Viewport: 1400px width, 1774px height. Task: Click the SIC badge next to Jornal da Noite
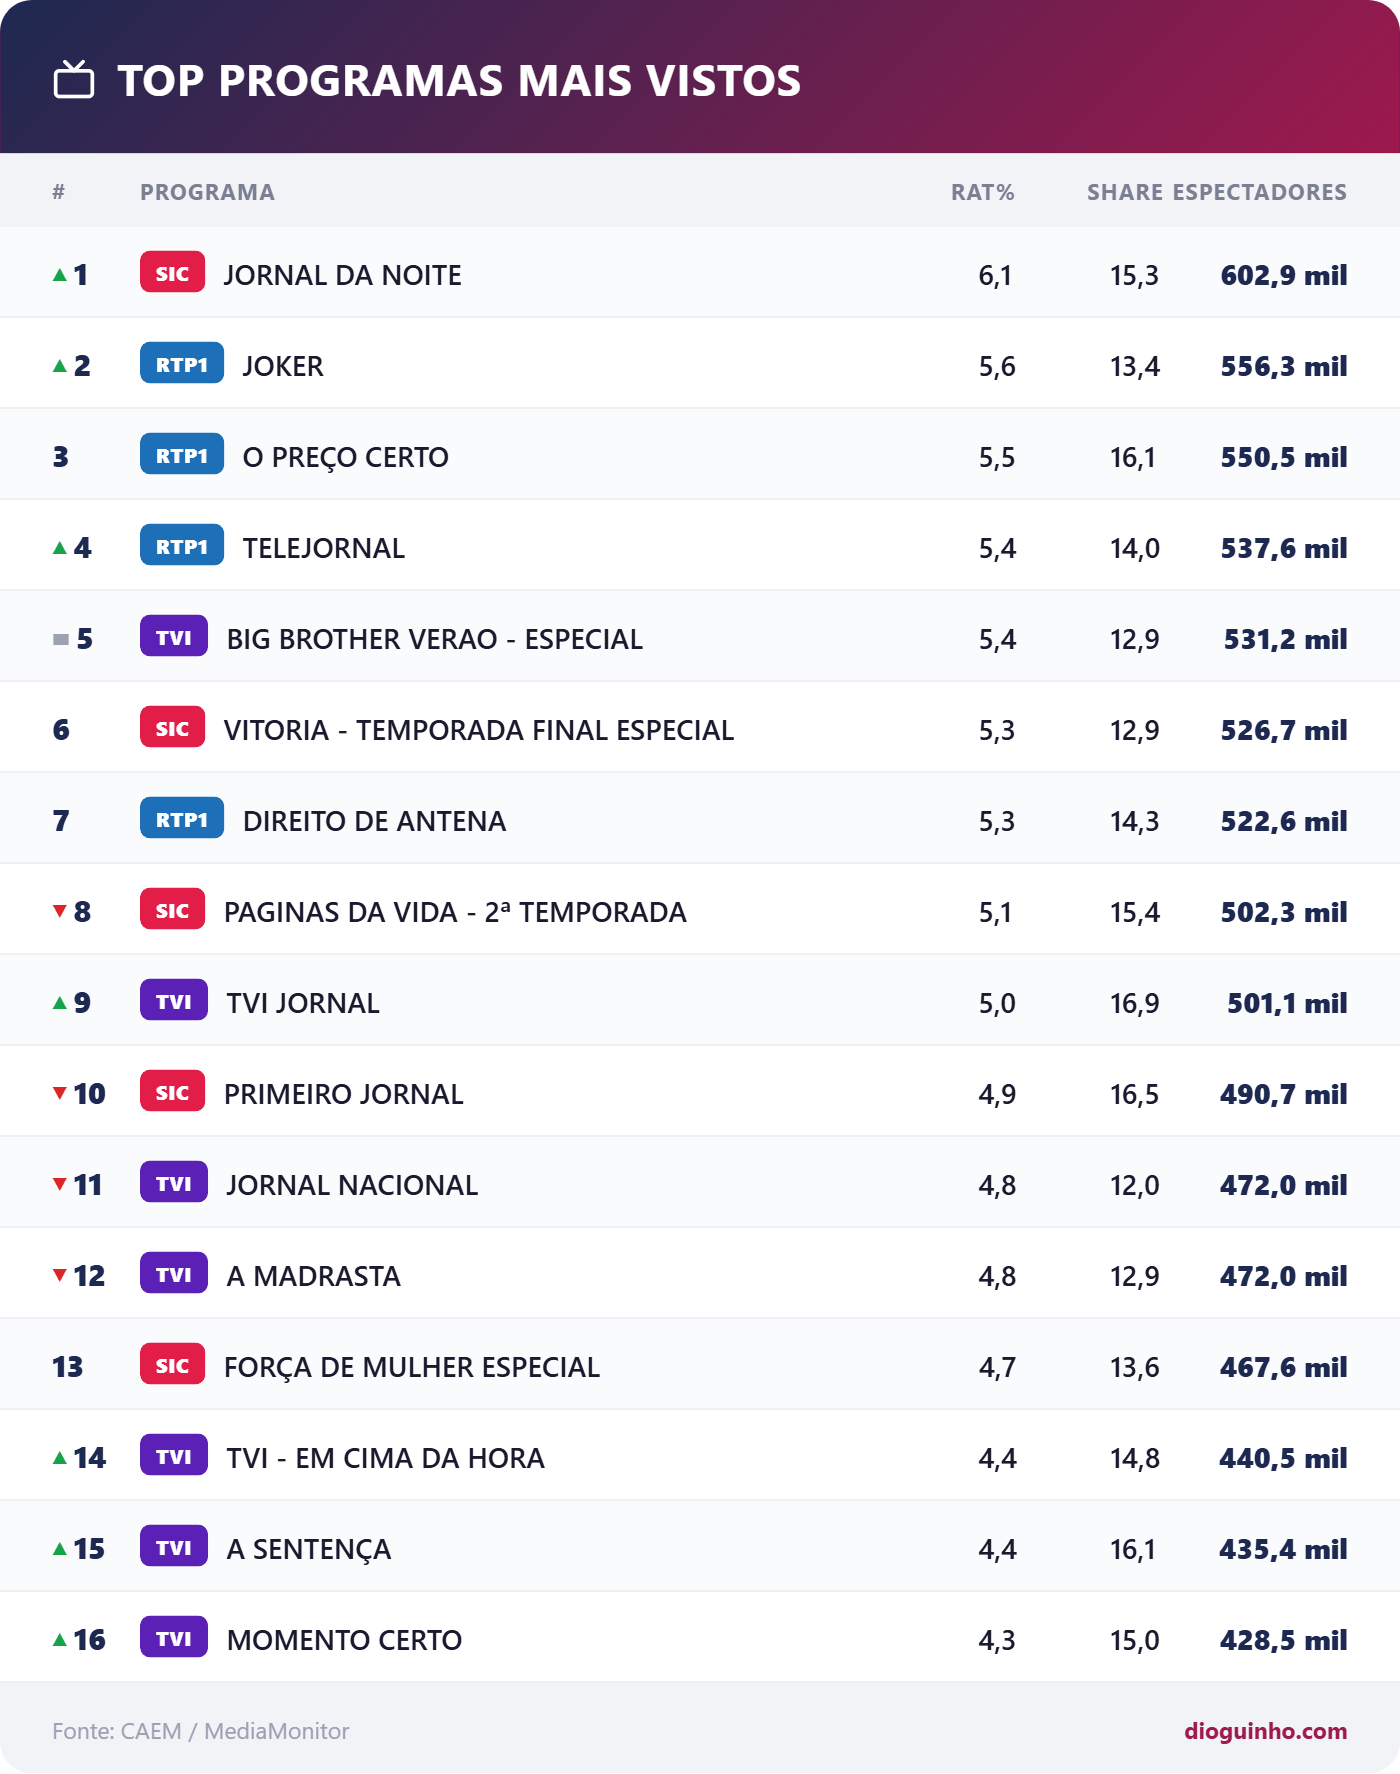pos(172,273)
